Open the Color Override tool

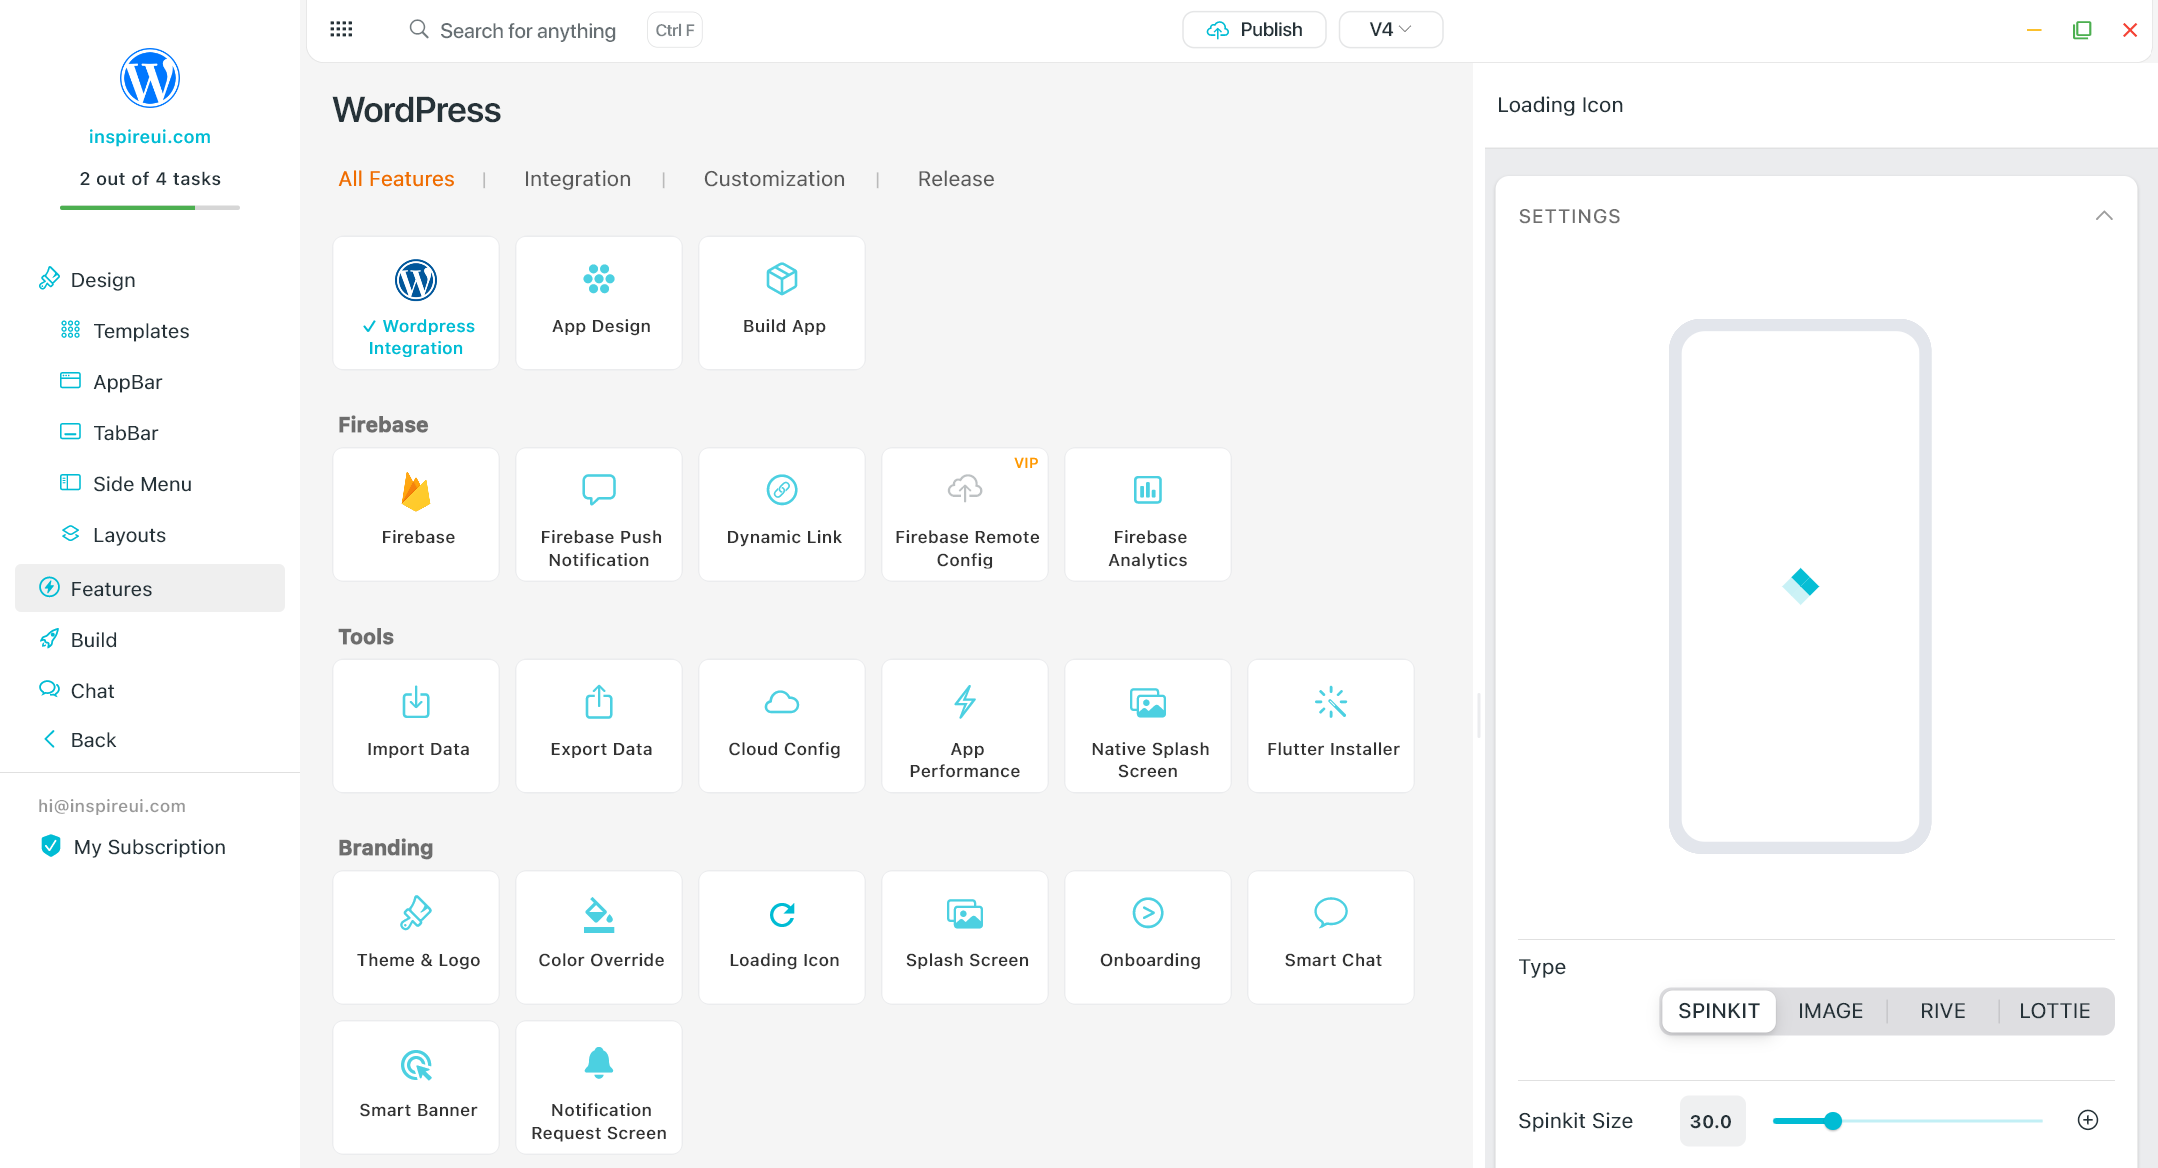tap(599, 936)
